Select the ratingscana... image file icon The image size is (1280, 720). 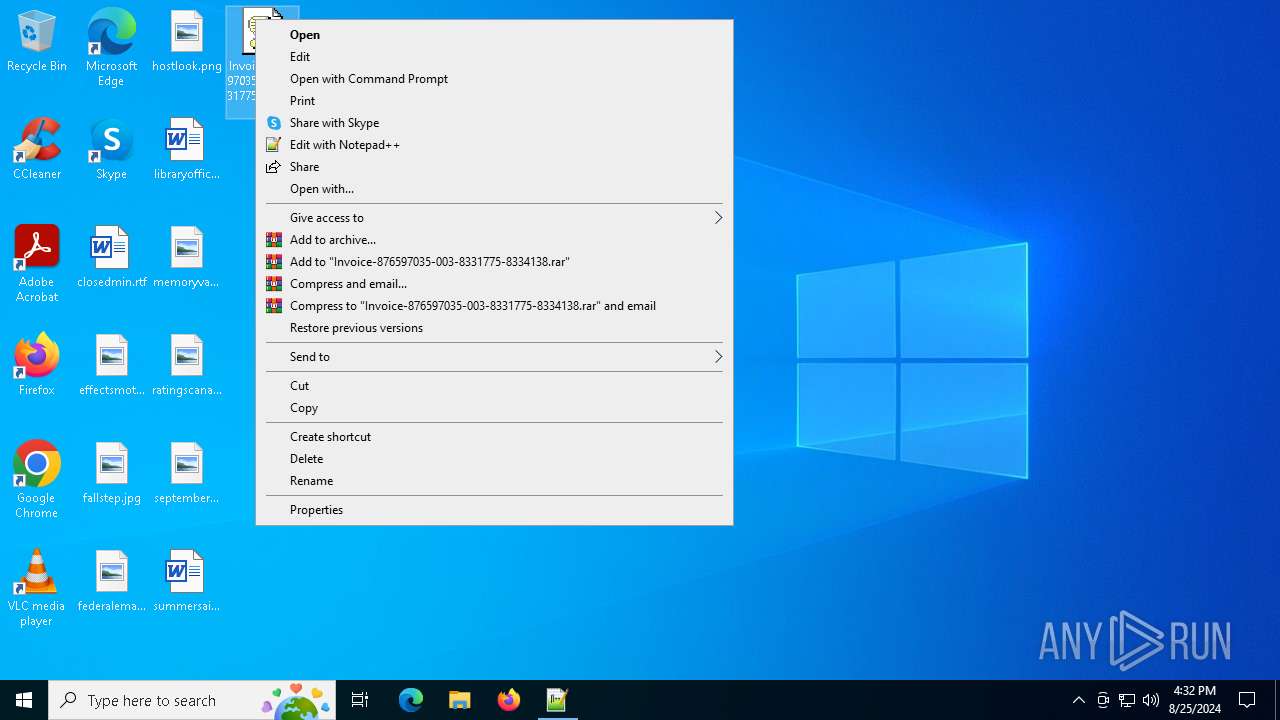pyautogui.click(x=186, y=366)
